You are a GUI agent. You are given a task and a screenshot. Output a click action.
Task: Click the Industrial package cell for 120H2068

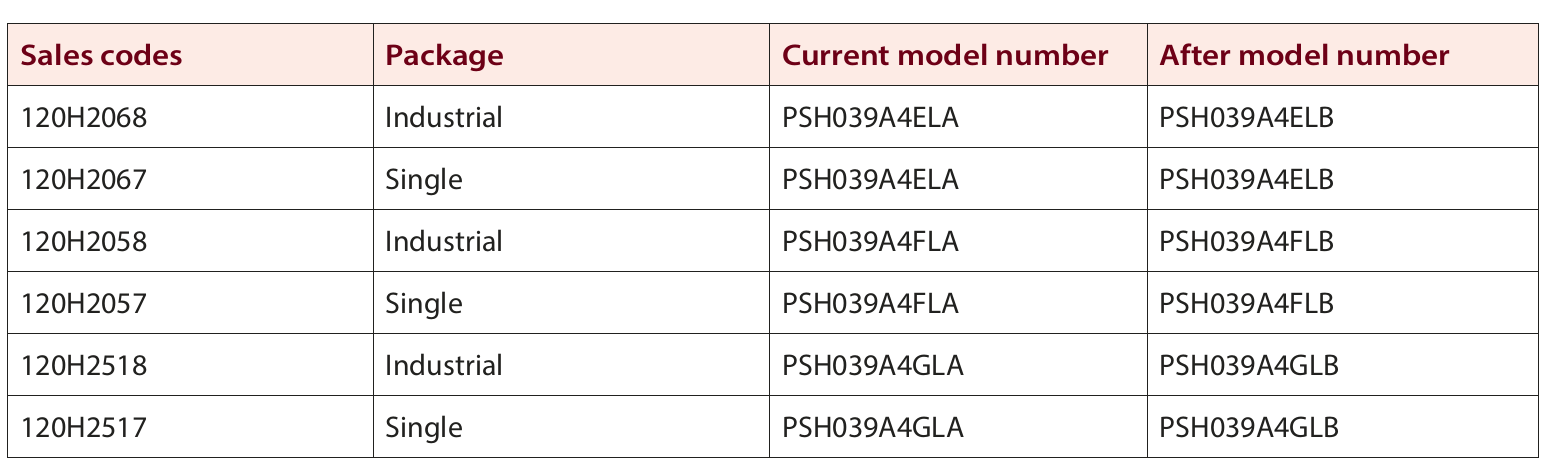[444, 118]
